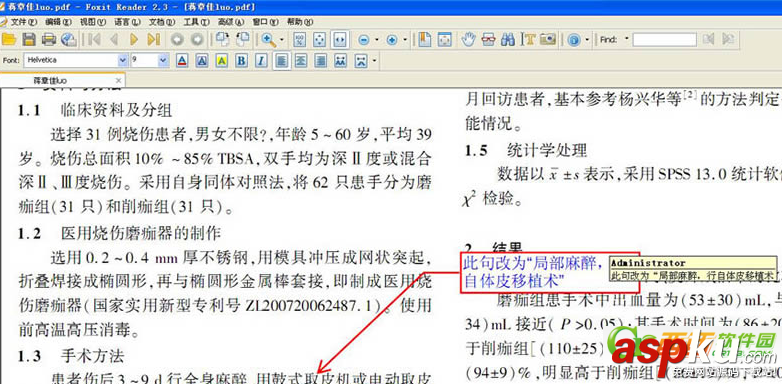The width and height of the screenshot is (782, 384).
Task: Select the snapshot camera tool
Action: [x=548, y=40]
